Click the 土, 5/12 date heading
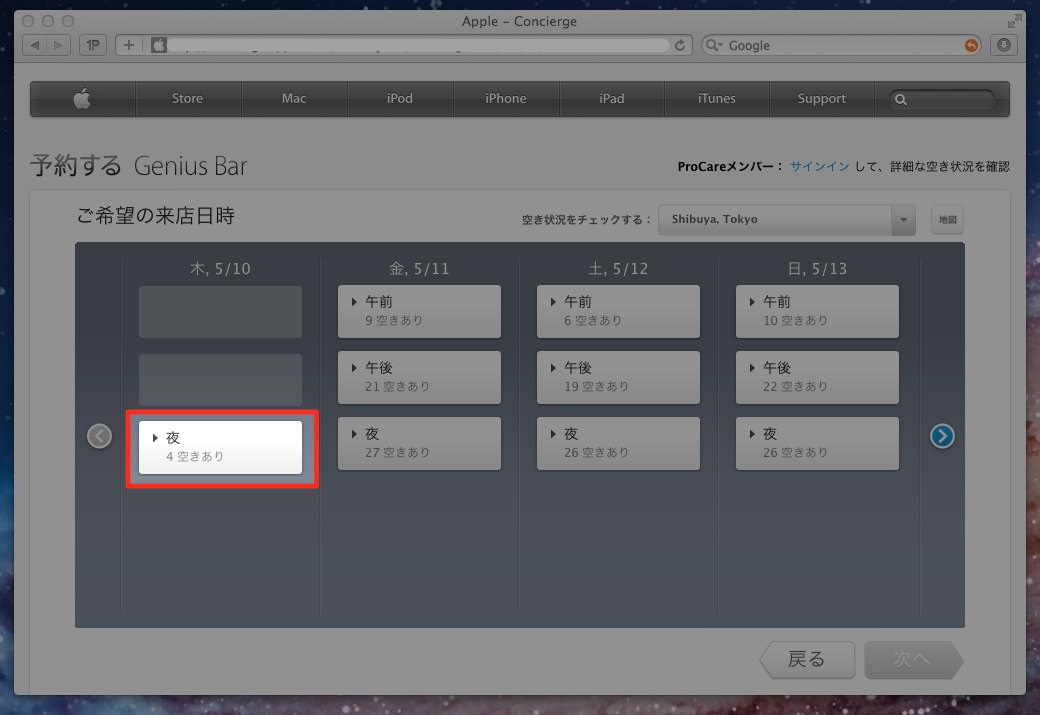 click(x=618, y=269)
